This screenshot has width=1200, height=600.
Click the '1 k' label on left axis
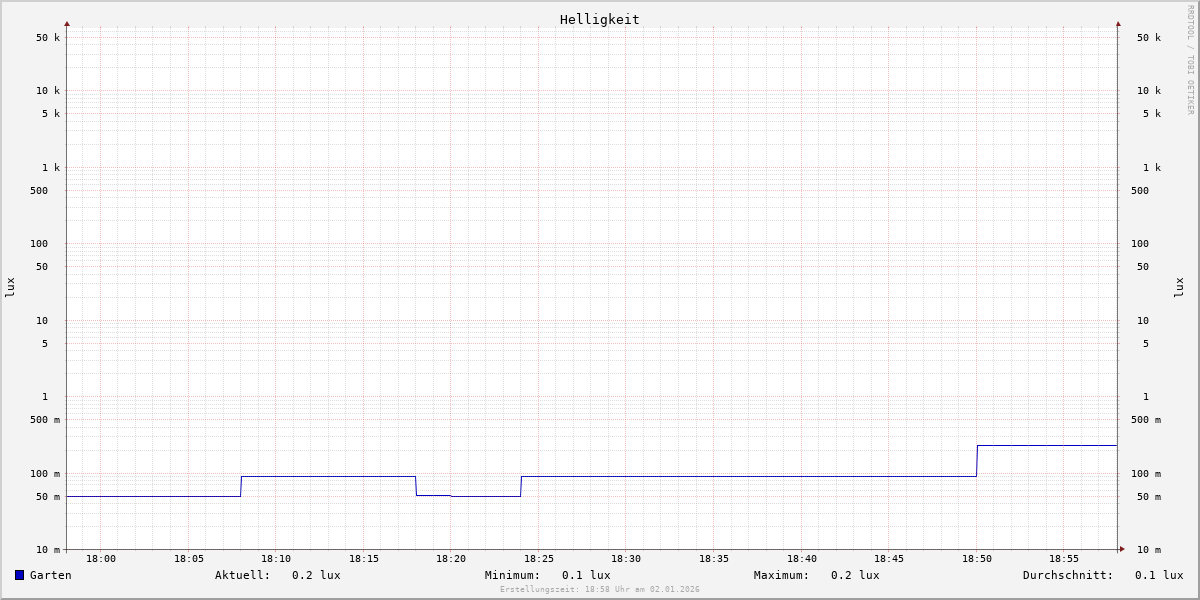[x=51, y=168]
